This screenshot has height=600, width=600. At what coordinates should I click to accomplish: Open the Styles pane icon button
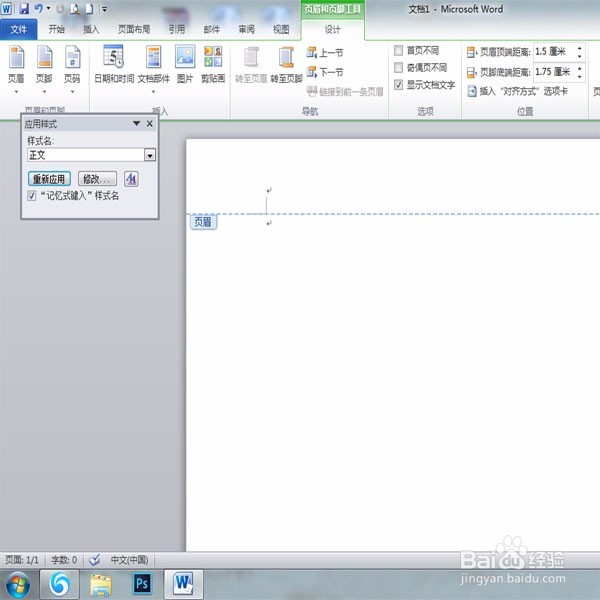131,179
